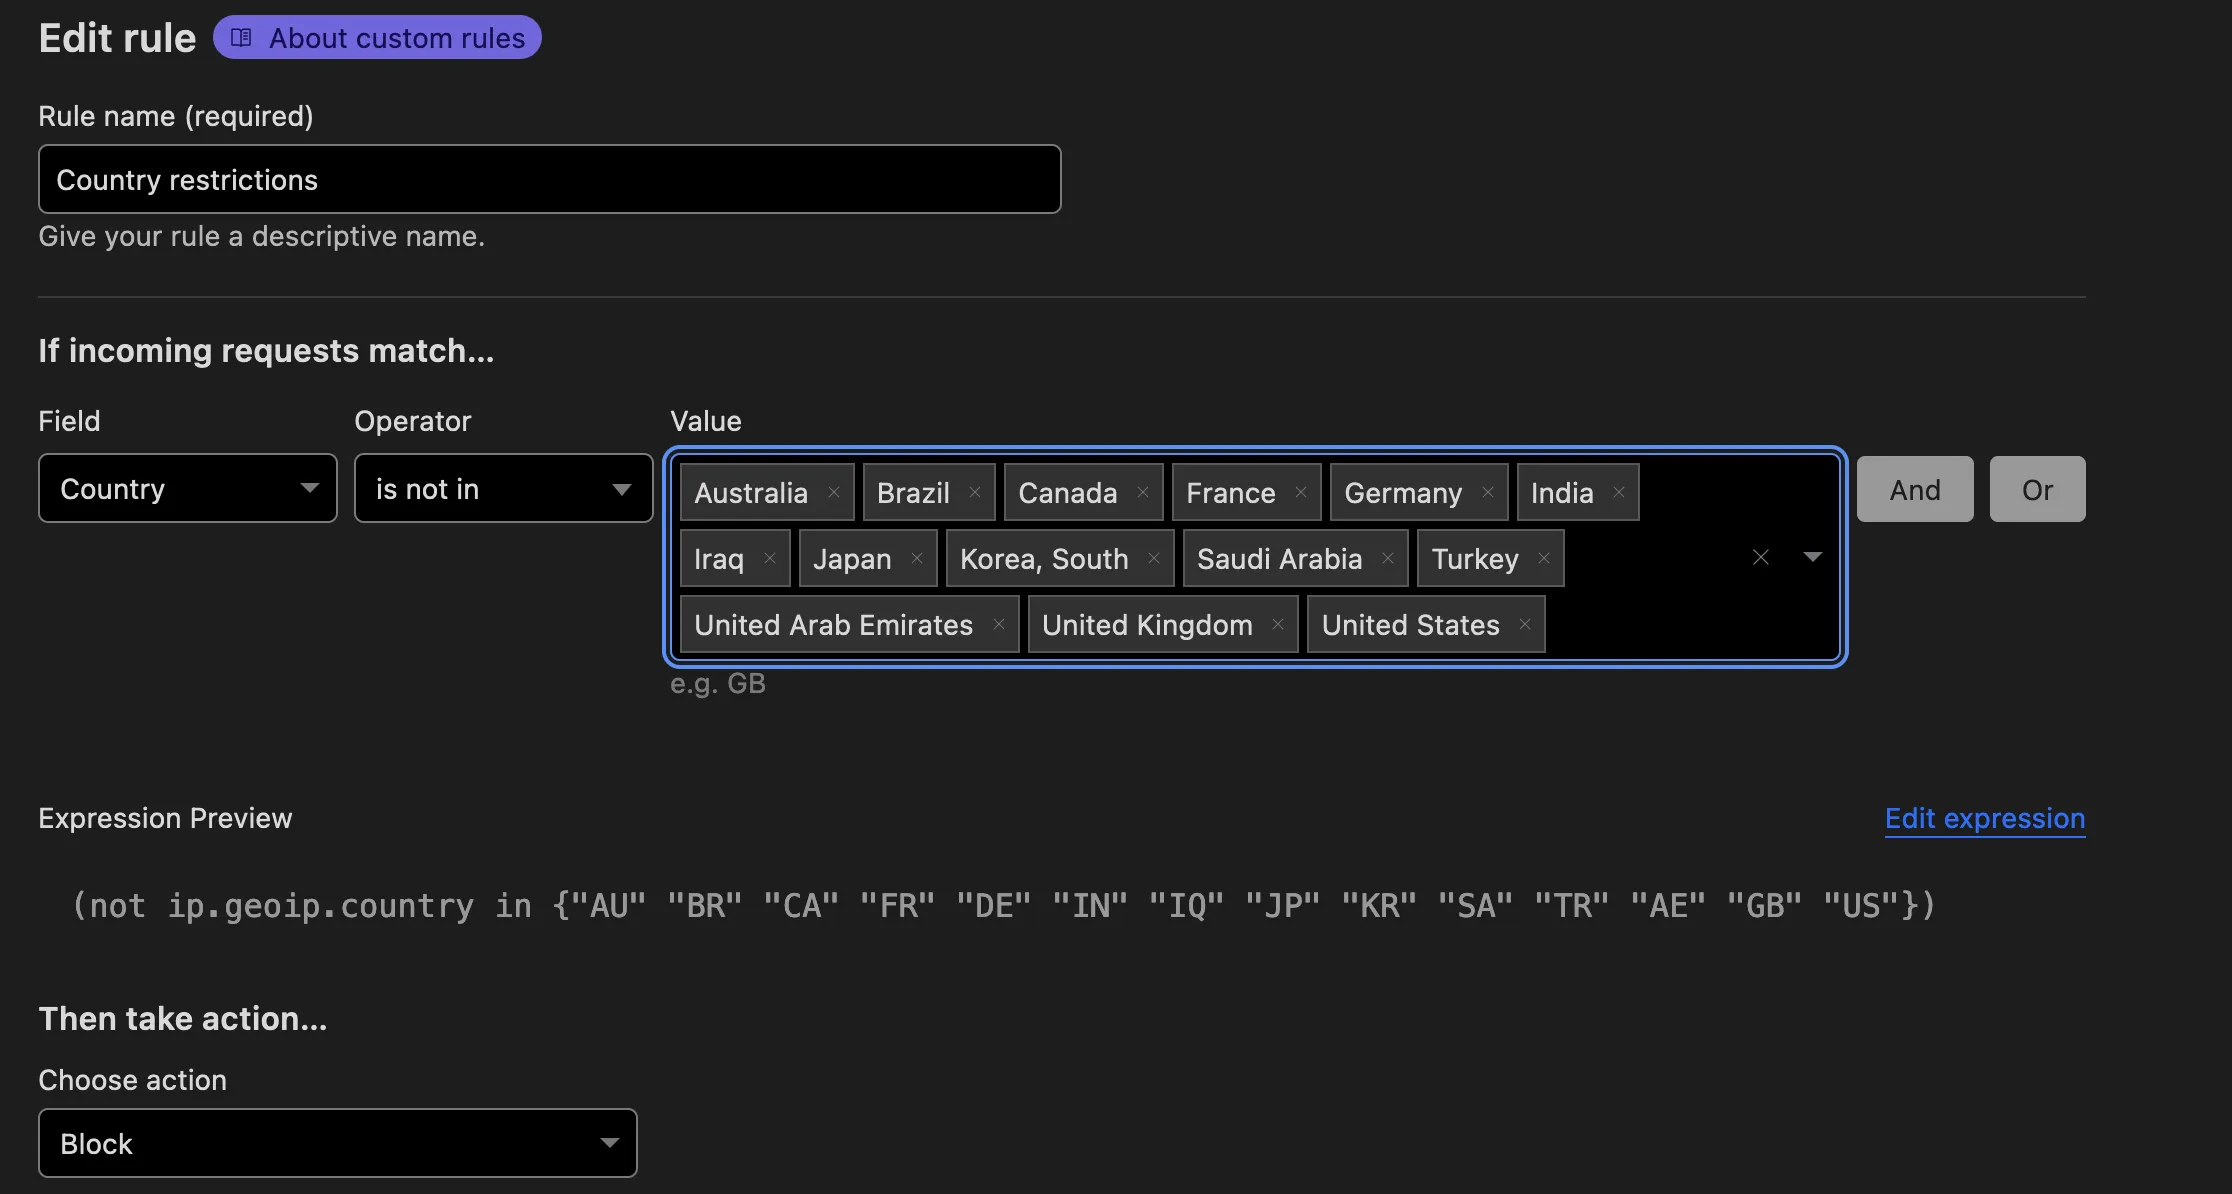
Task: Open the Country field dropdown
Action: coord(188,488)
